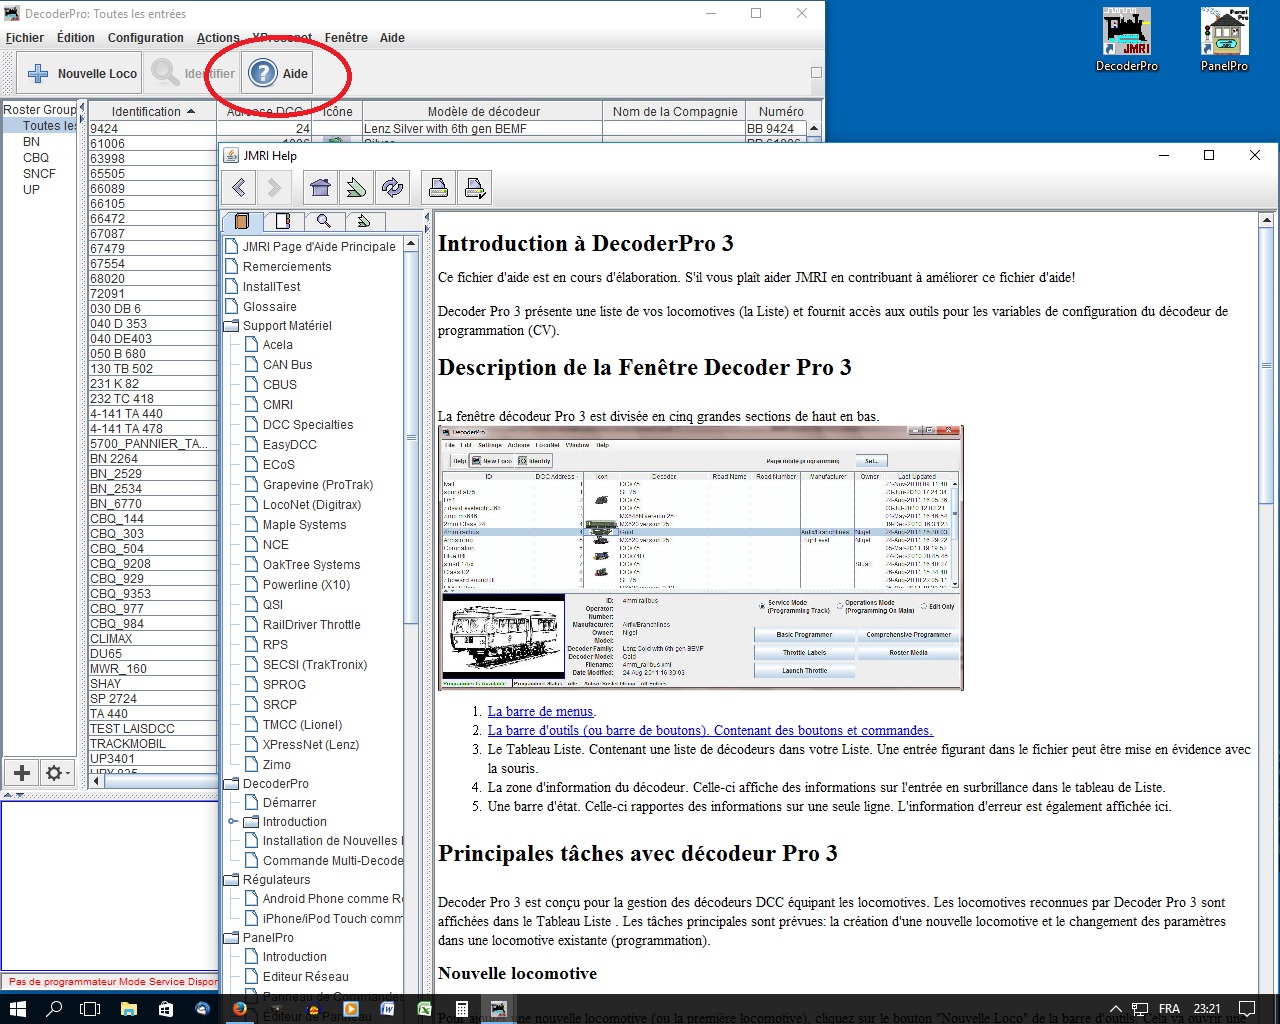This screenshot has height=1024, width=1280.
Task: Follow the 'La barre d'outils' link
Action: tap(710, 730)
